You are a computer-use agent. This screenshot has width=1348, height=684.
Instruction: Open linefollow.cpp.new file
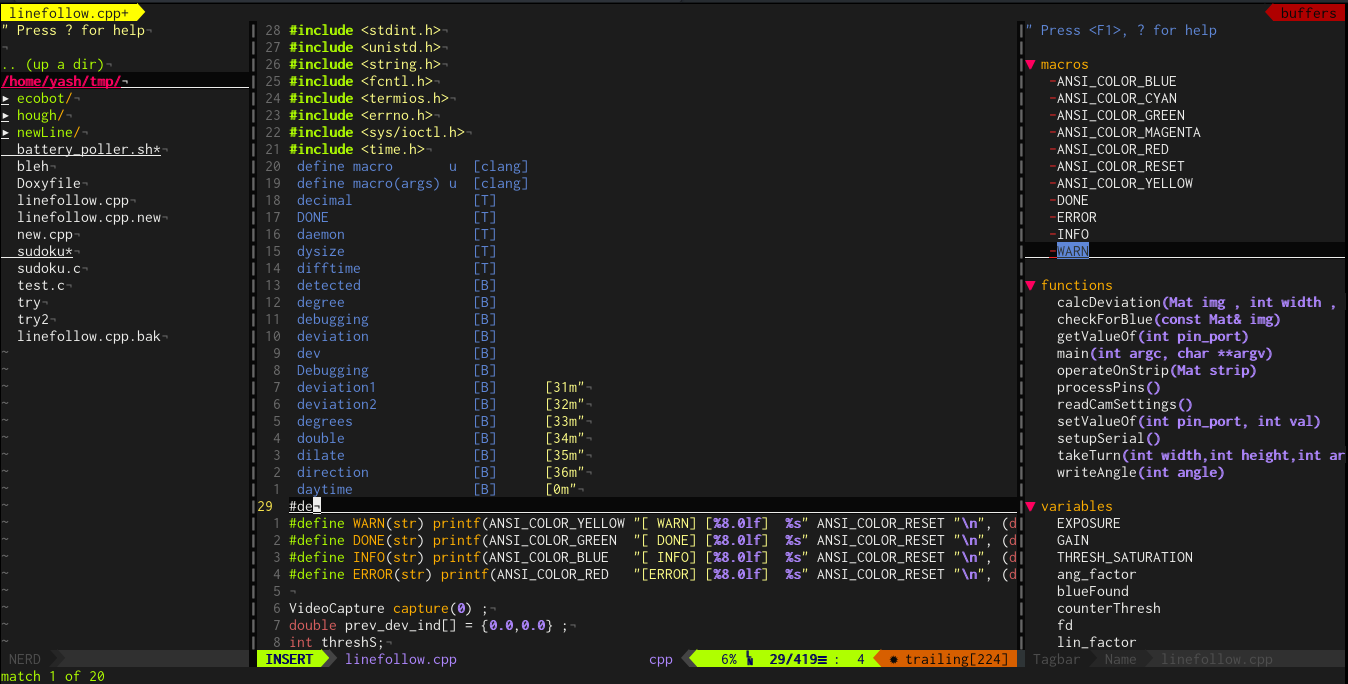pos(89,217)
